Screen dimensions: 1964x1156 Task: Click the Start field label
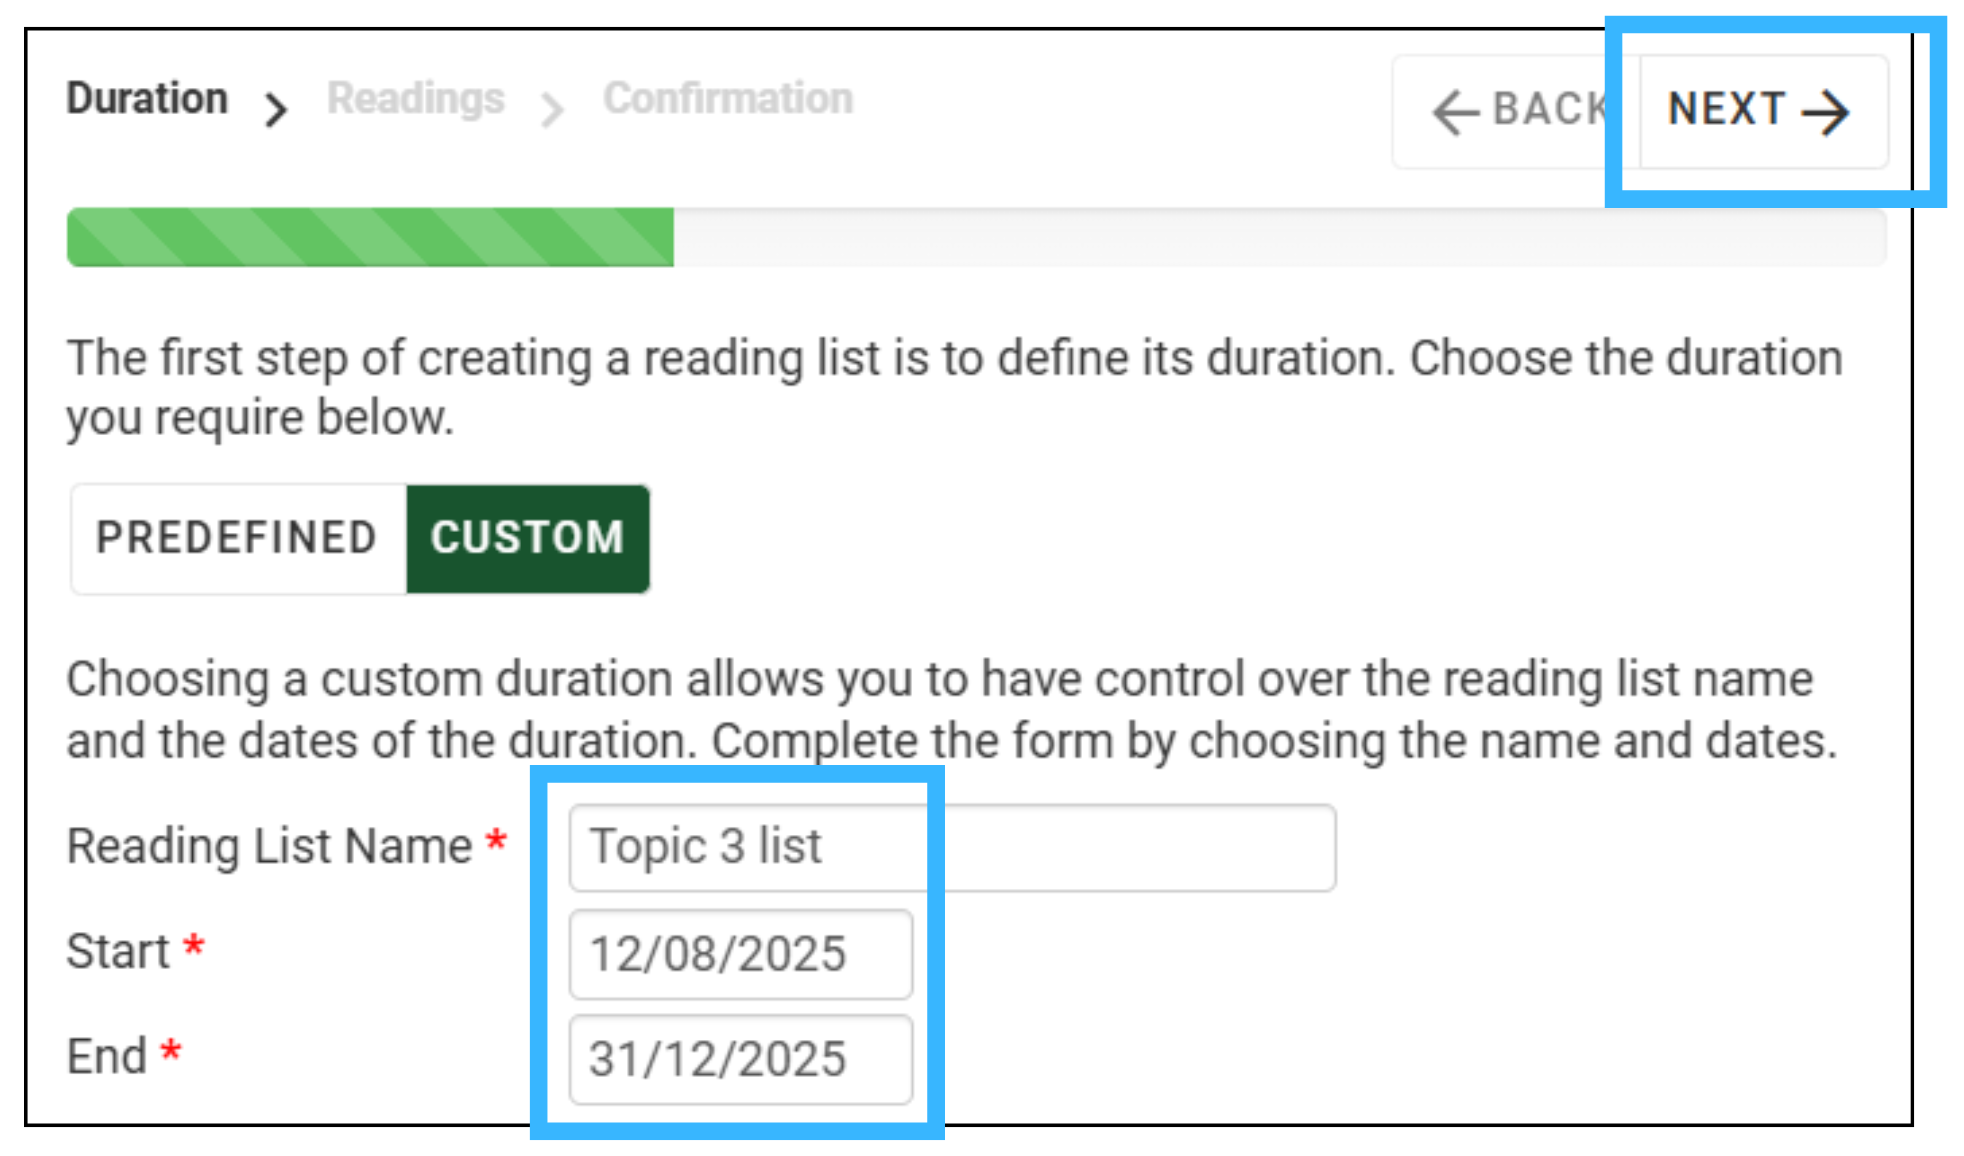point(118,951)
